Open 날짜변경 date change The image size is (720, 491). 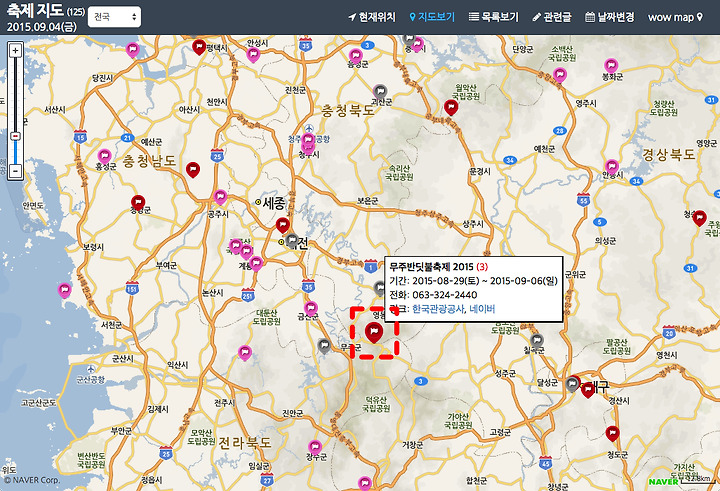(x=610, y=17)
